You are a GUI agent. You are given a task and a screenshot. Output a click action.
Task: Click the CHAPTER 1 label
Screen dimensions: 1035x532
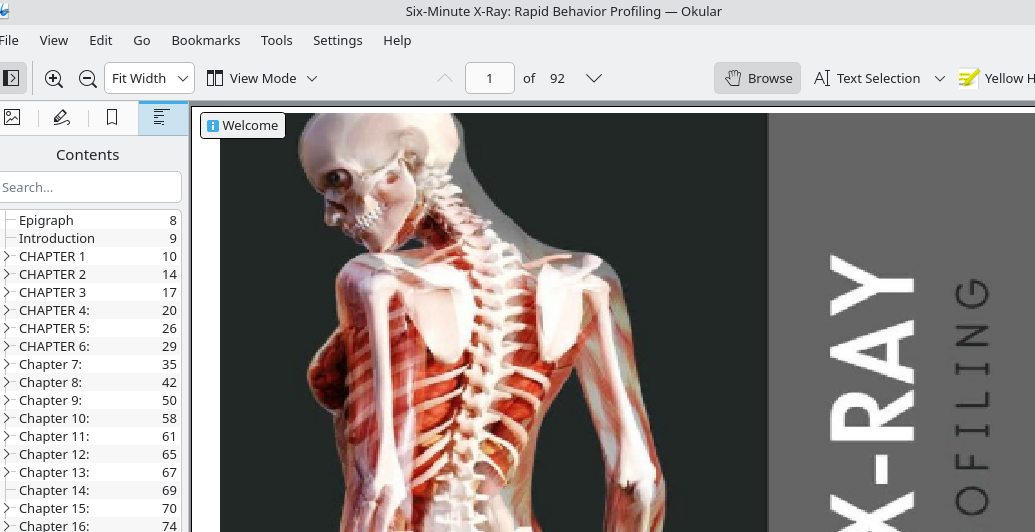pyautogui.click(x=52, y=256)
